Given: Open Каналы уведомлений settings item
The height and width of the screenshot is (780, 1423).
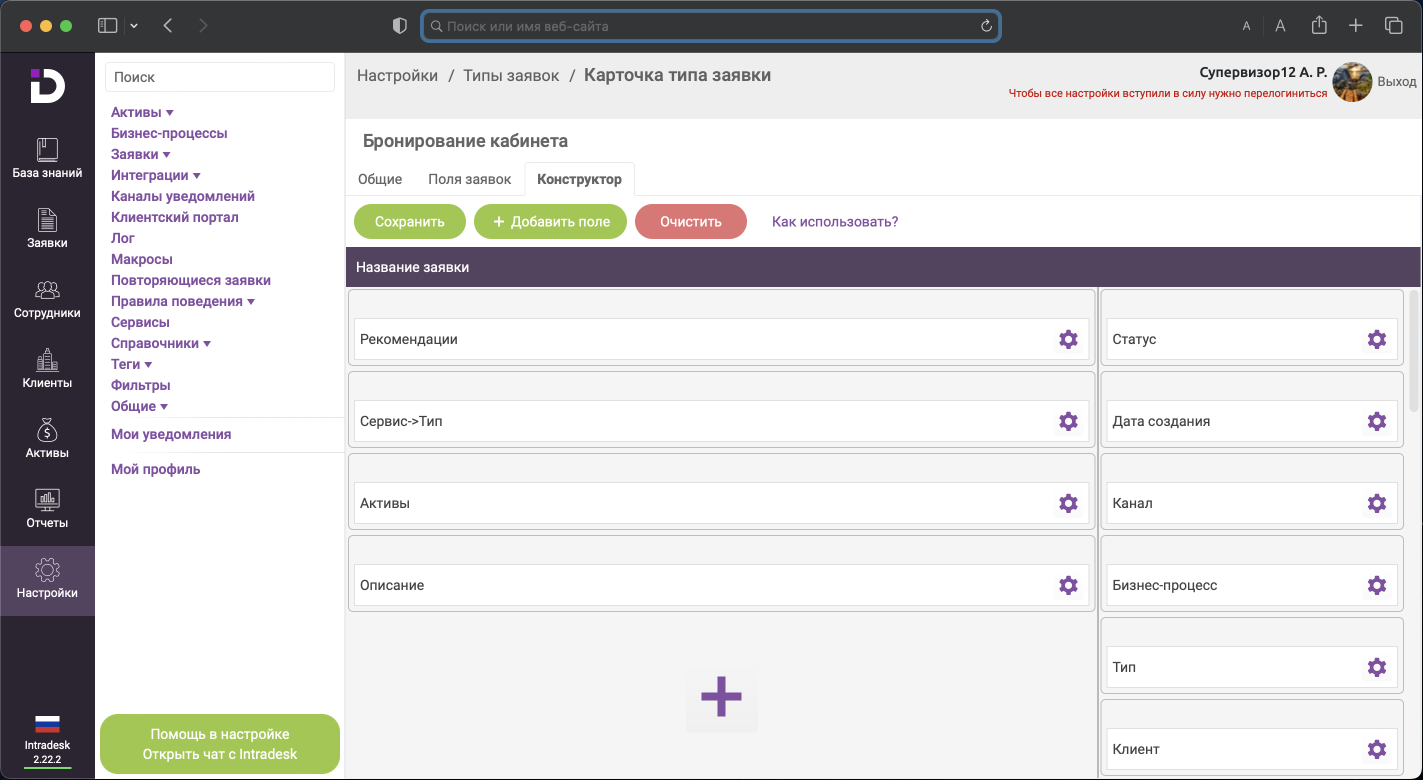Looking at the screenshot, I should (x=183, y=196).
